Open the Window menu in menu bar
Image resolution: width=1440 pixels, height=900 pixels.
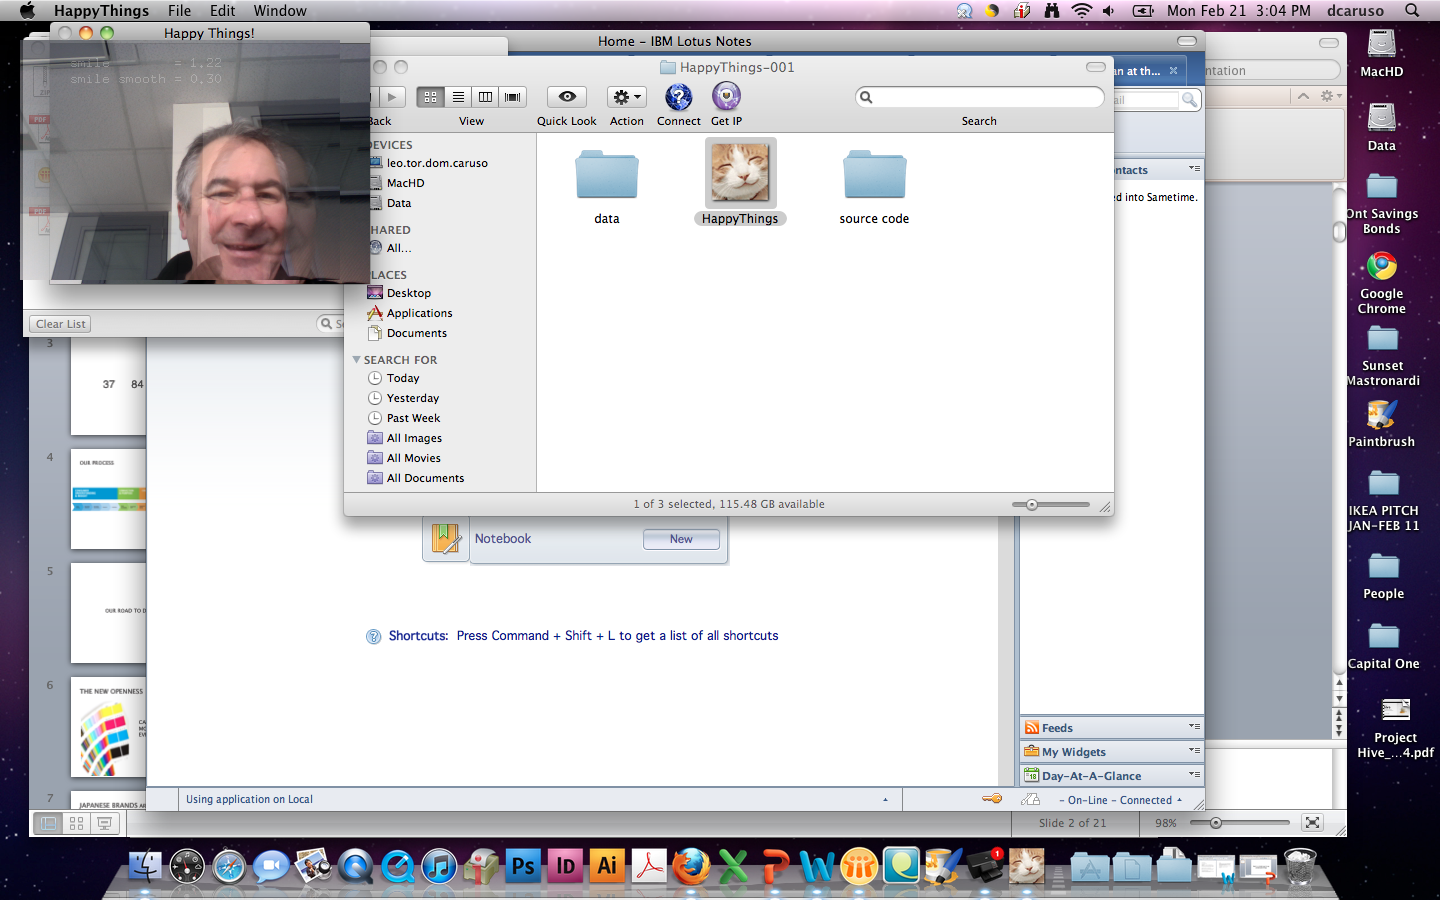pyautogui.click(x=280, y=11)
